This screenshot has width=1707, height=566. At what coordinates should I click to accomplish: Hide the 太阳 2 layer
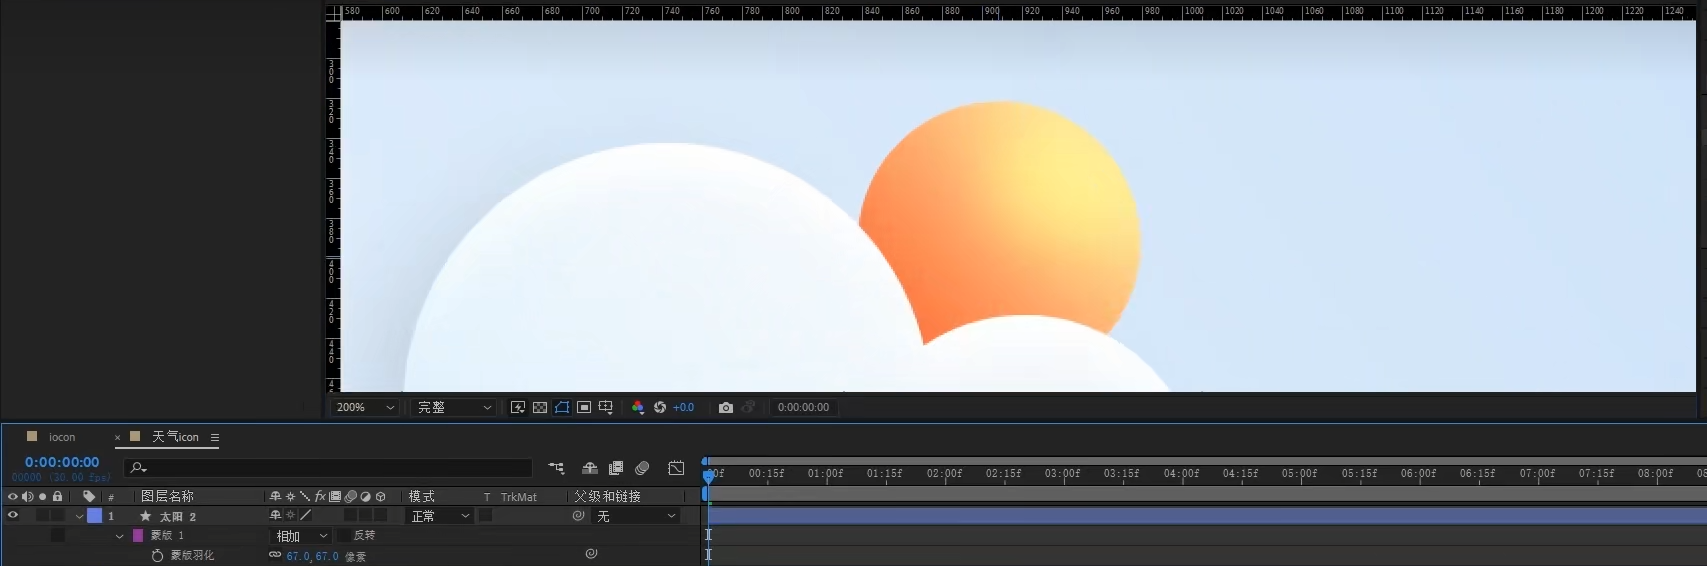13,516
